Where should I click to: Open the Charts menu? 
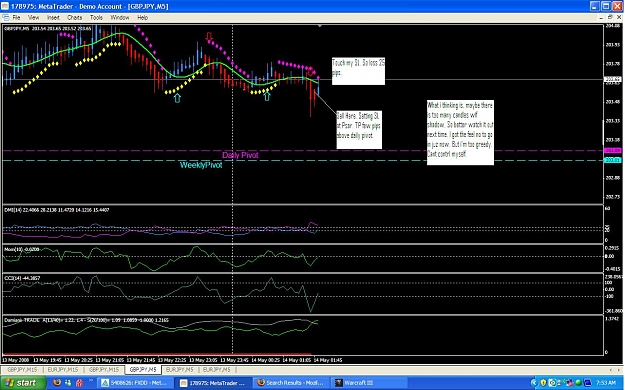coord(75,18)
